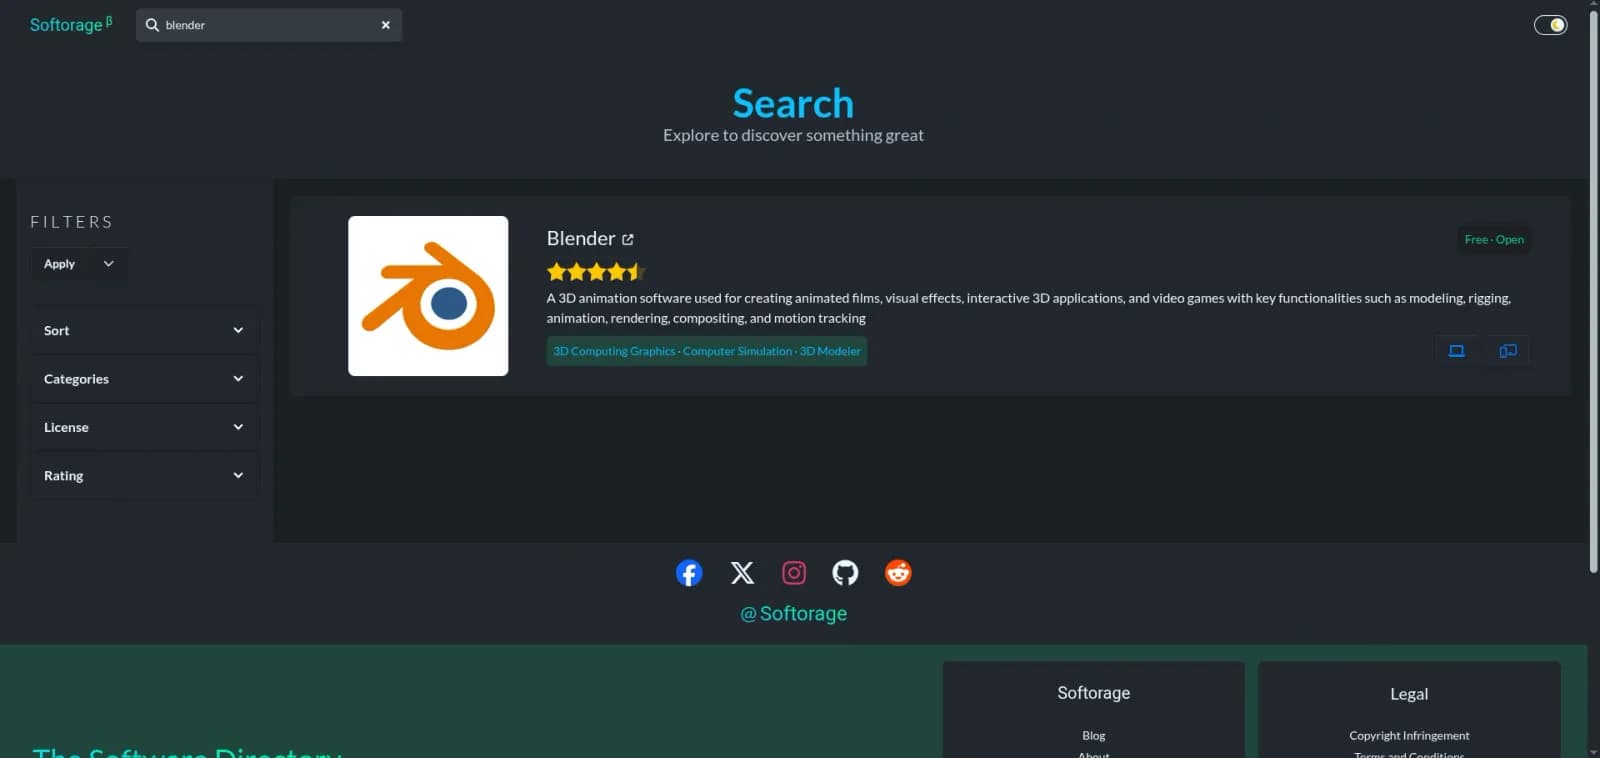The image size is (1600, 758).
Task: Click the Free · Open license badge
Action: (1494, 240)
